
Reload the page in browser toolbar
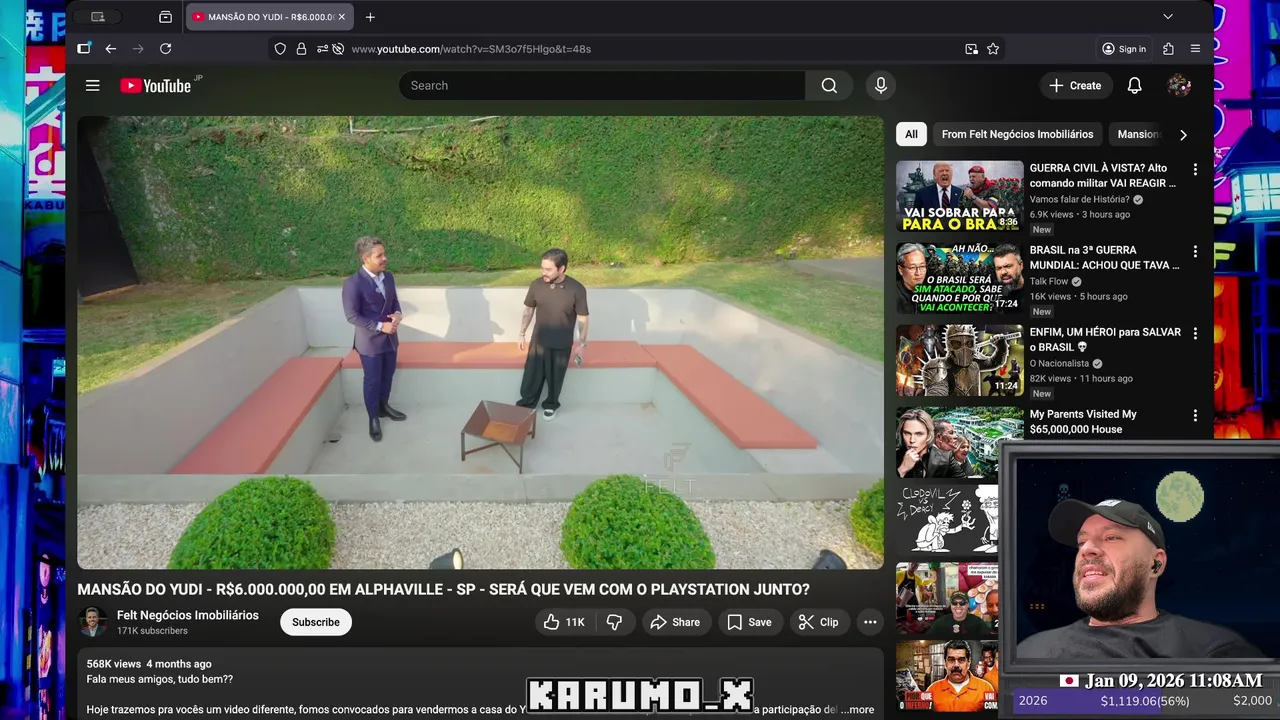pyautogui.click(x=165, y=49)
